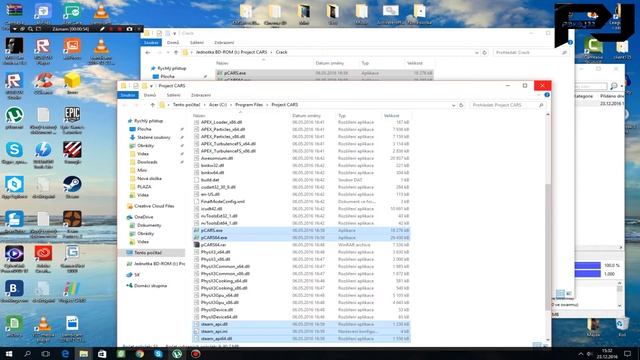Open the Sdílení tab in Project CARS window
This screenshot has height=360, width=640.
(x=173, y=95)
